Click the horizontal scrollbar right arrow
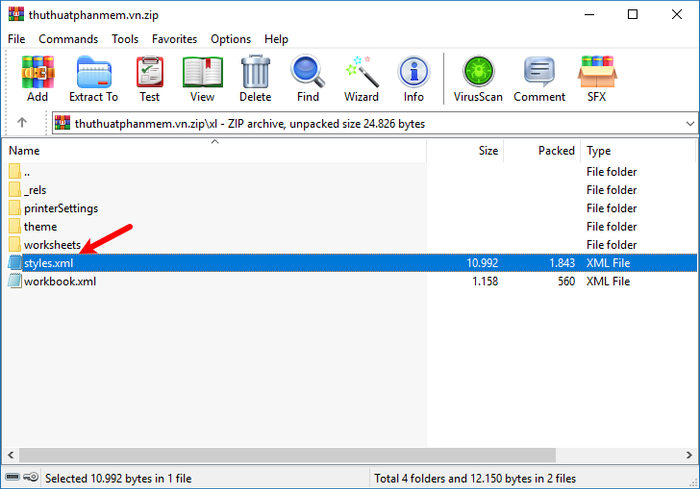The image size is (700, 489). [689, 455]
